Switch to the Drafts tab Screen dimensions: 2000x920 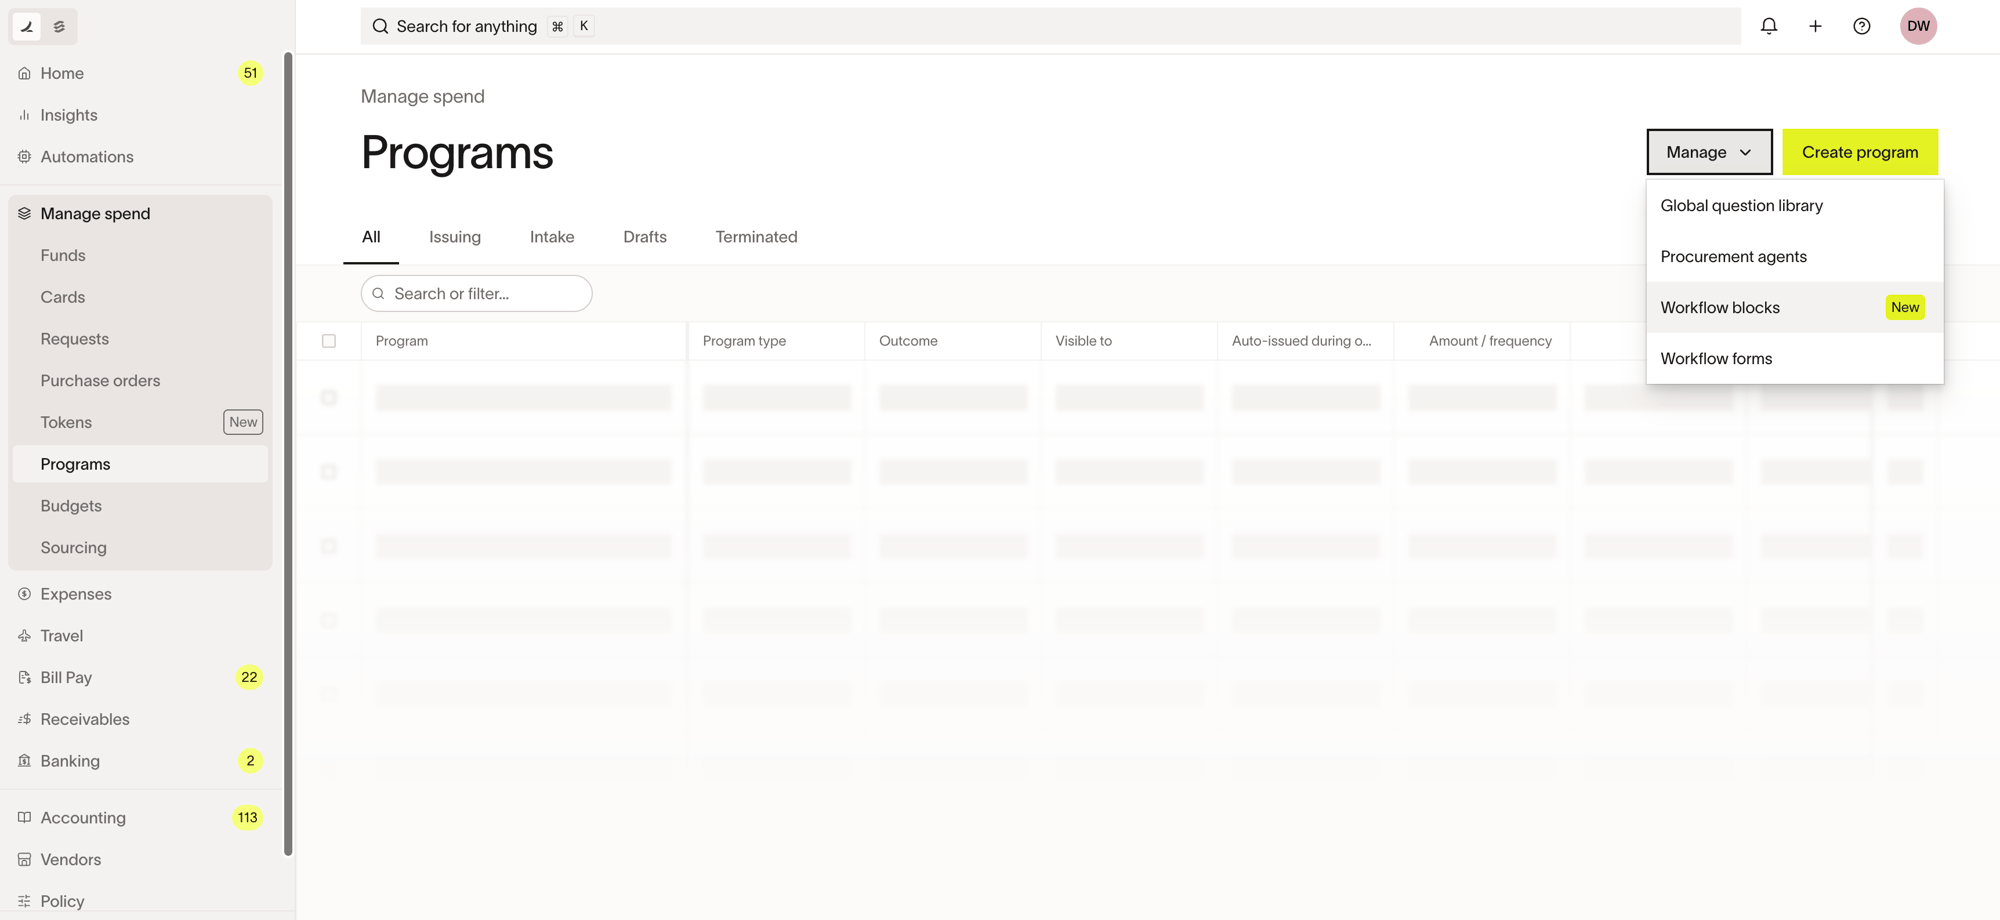point(645,237)
